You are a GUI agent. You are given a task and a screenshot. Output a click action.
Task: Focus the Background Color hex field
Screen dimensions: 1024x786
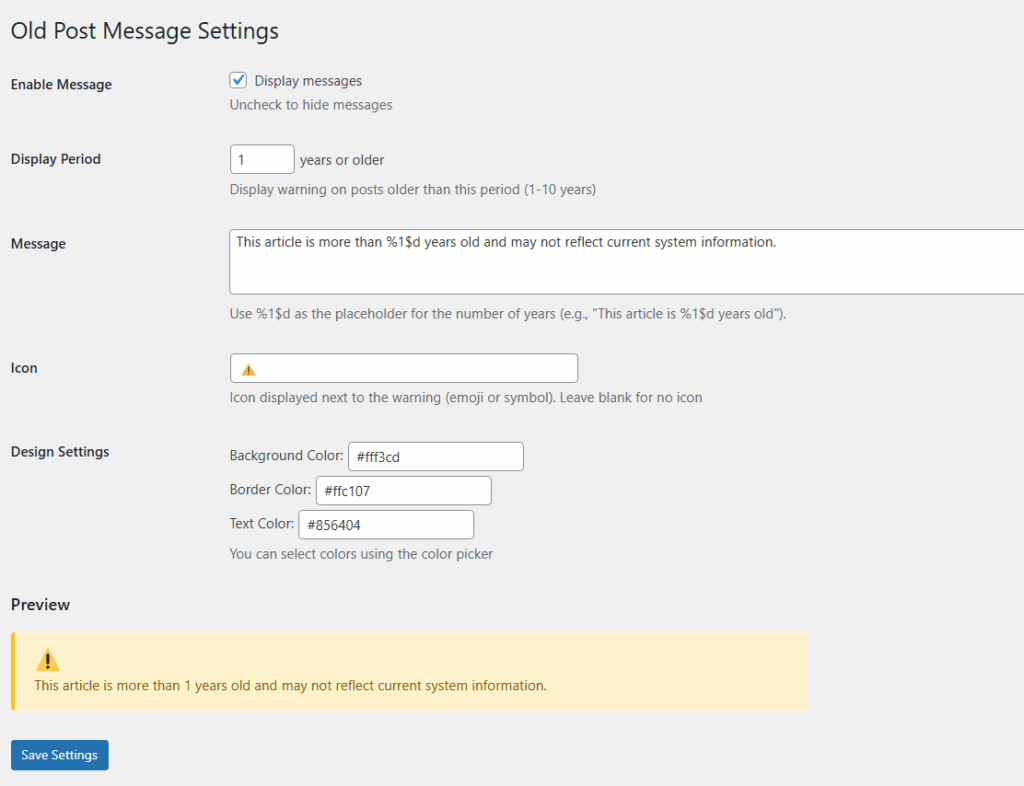pyautogui.click(x=435, y=457)
